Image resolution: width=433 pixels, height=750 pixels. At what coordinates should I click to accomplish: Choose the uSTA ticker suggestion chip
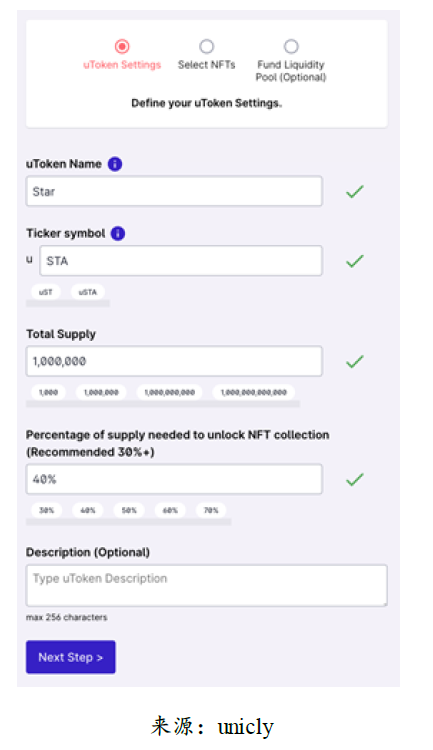(x=88, y=292)
